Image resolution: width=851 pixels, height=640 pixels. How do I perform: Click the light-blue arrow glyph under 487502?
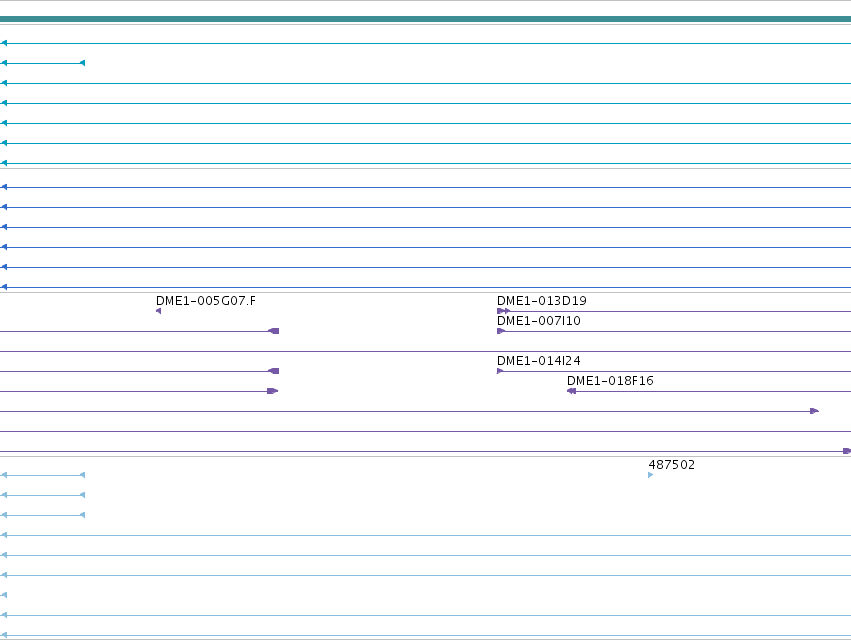[651, 475]
